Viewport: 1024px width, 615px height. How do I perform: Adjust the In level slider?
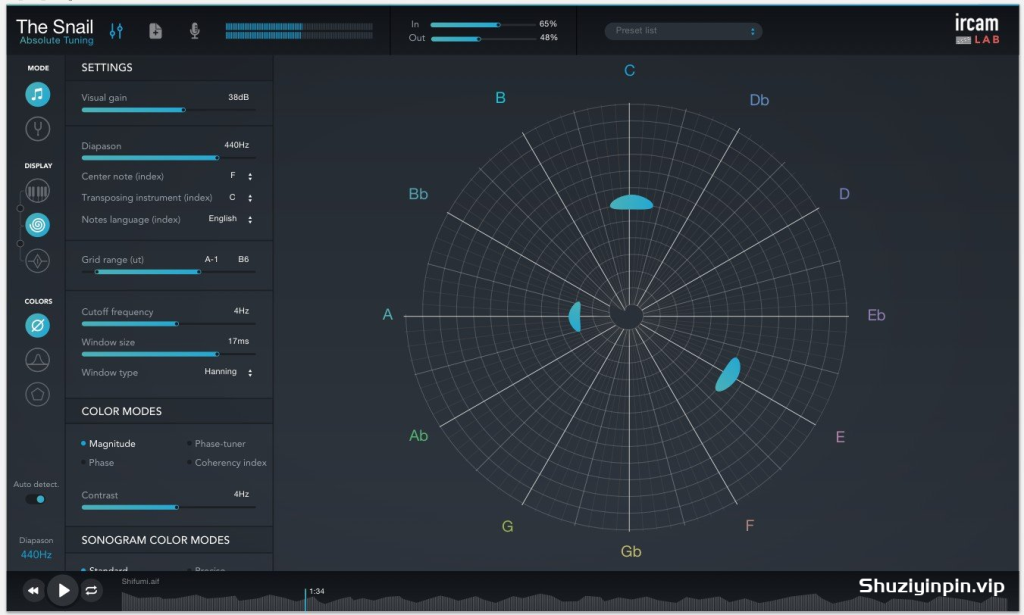click(483, 25)
